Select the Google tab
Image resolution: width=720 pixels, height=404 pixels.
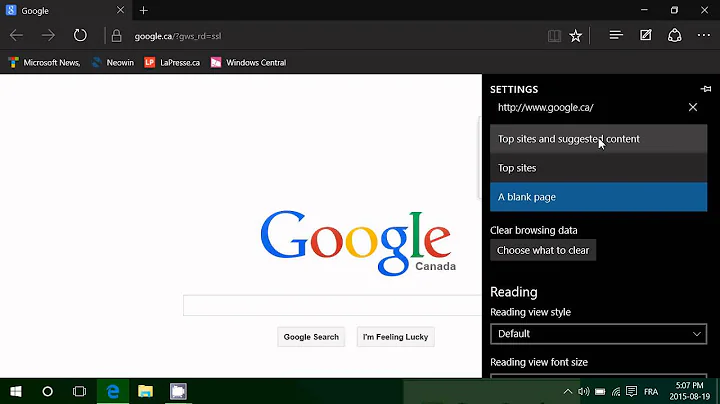[66, 10]
